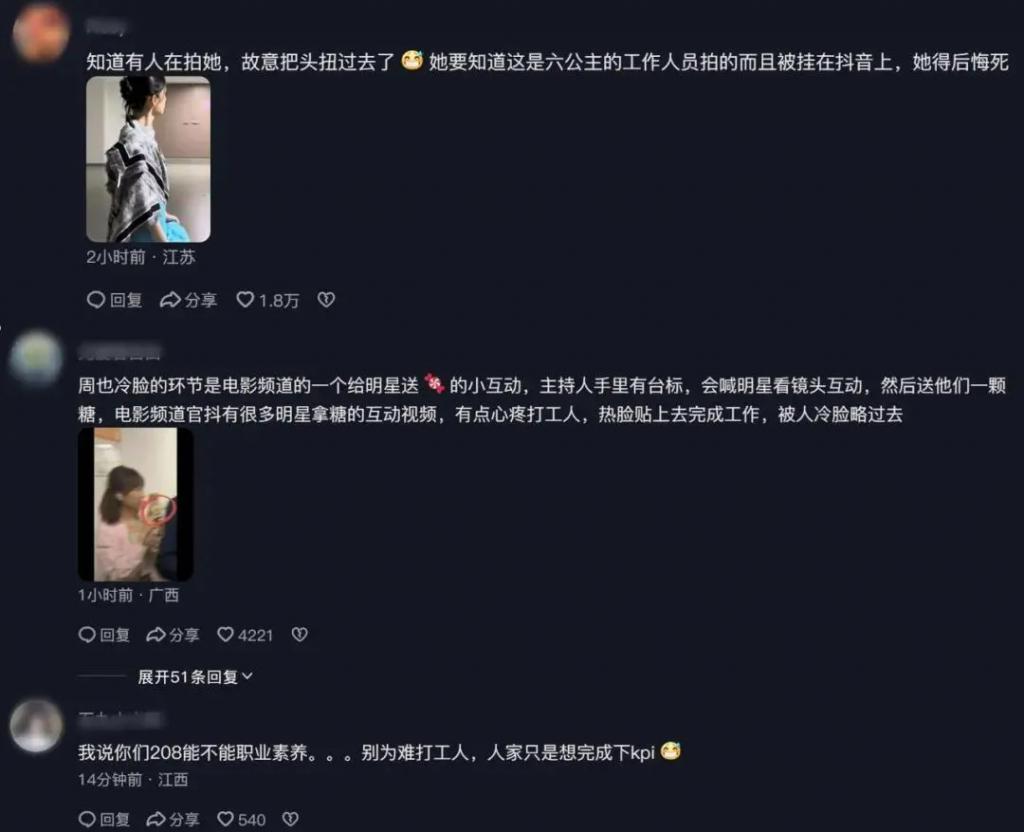Open second commenter's avatar profile
This screenshot has width=1024, height=832.
[36, 358]
